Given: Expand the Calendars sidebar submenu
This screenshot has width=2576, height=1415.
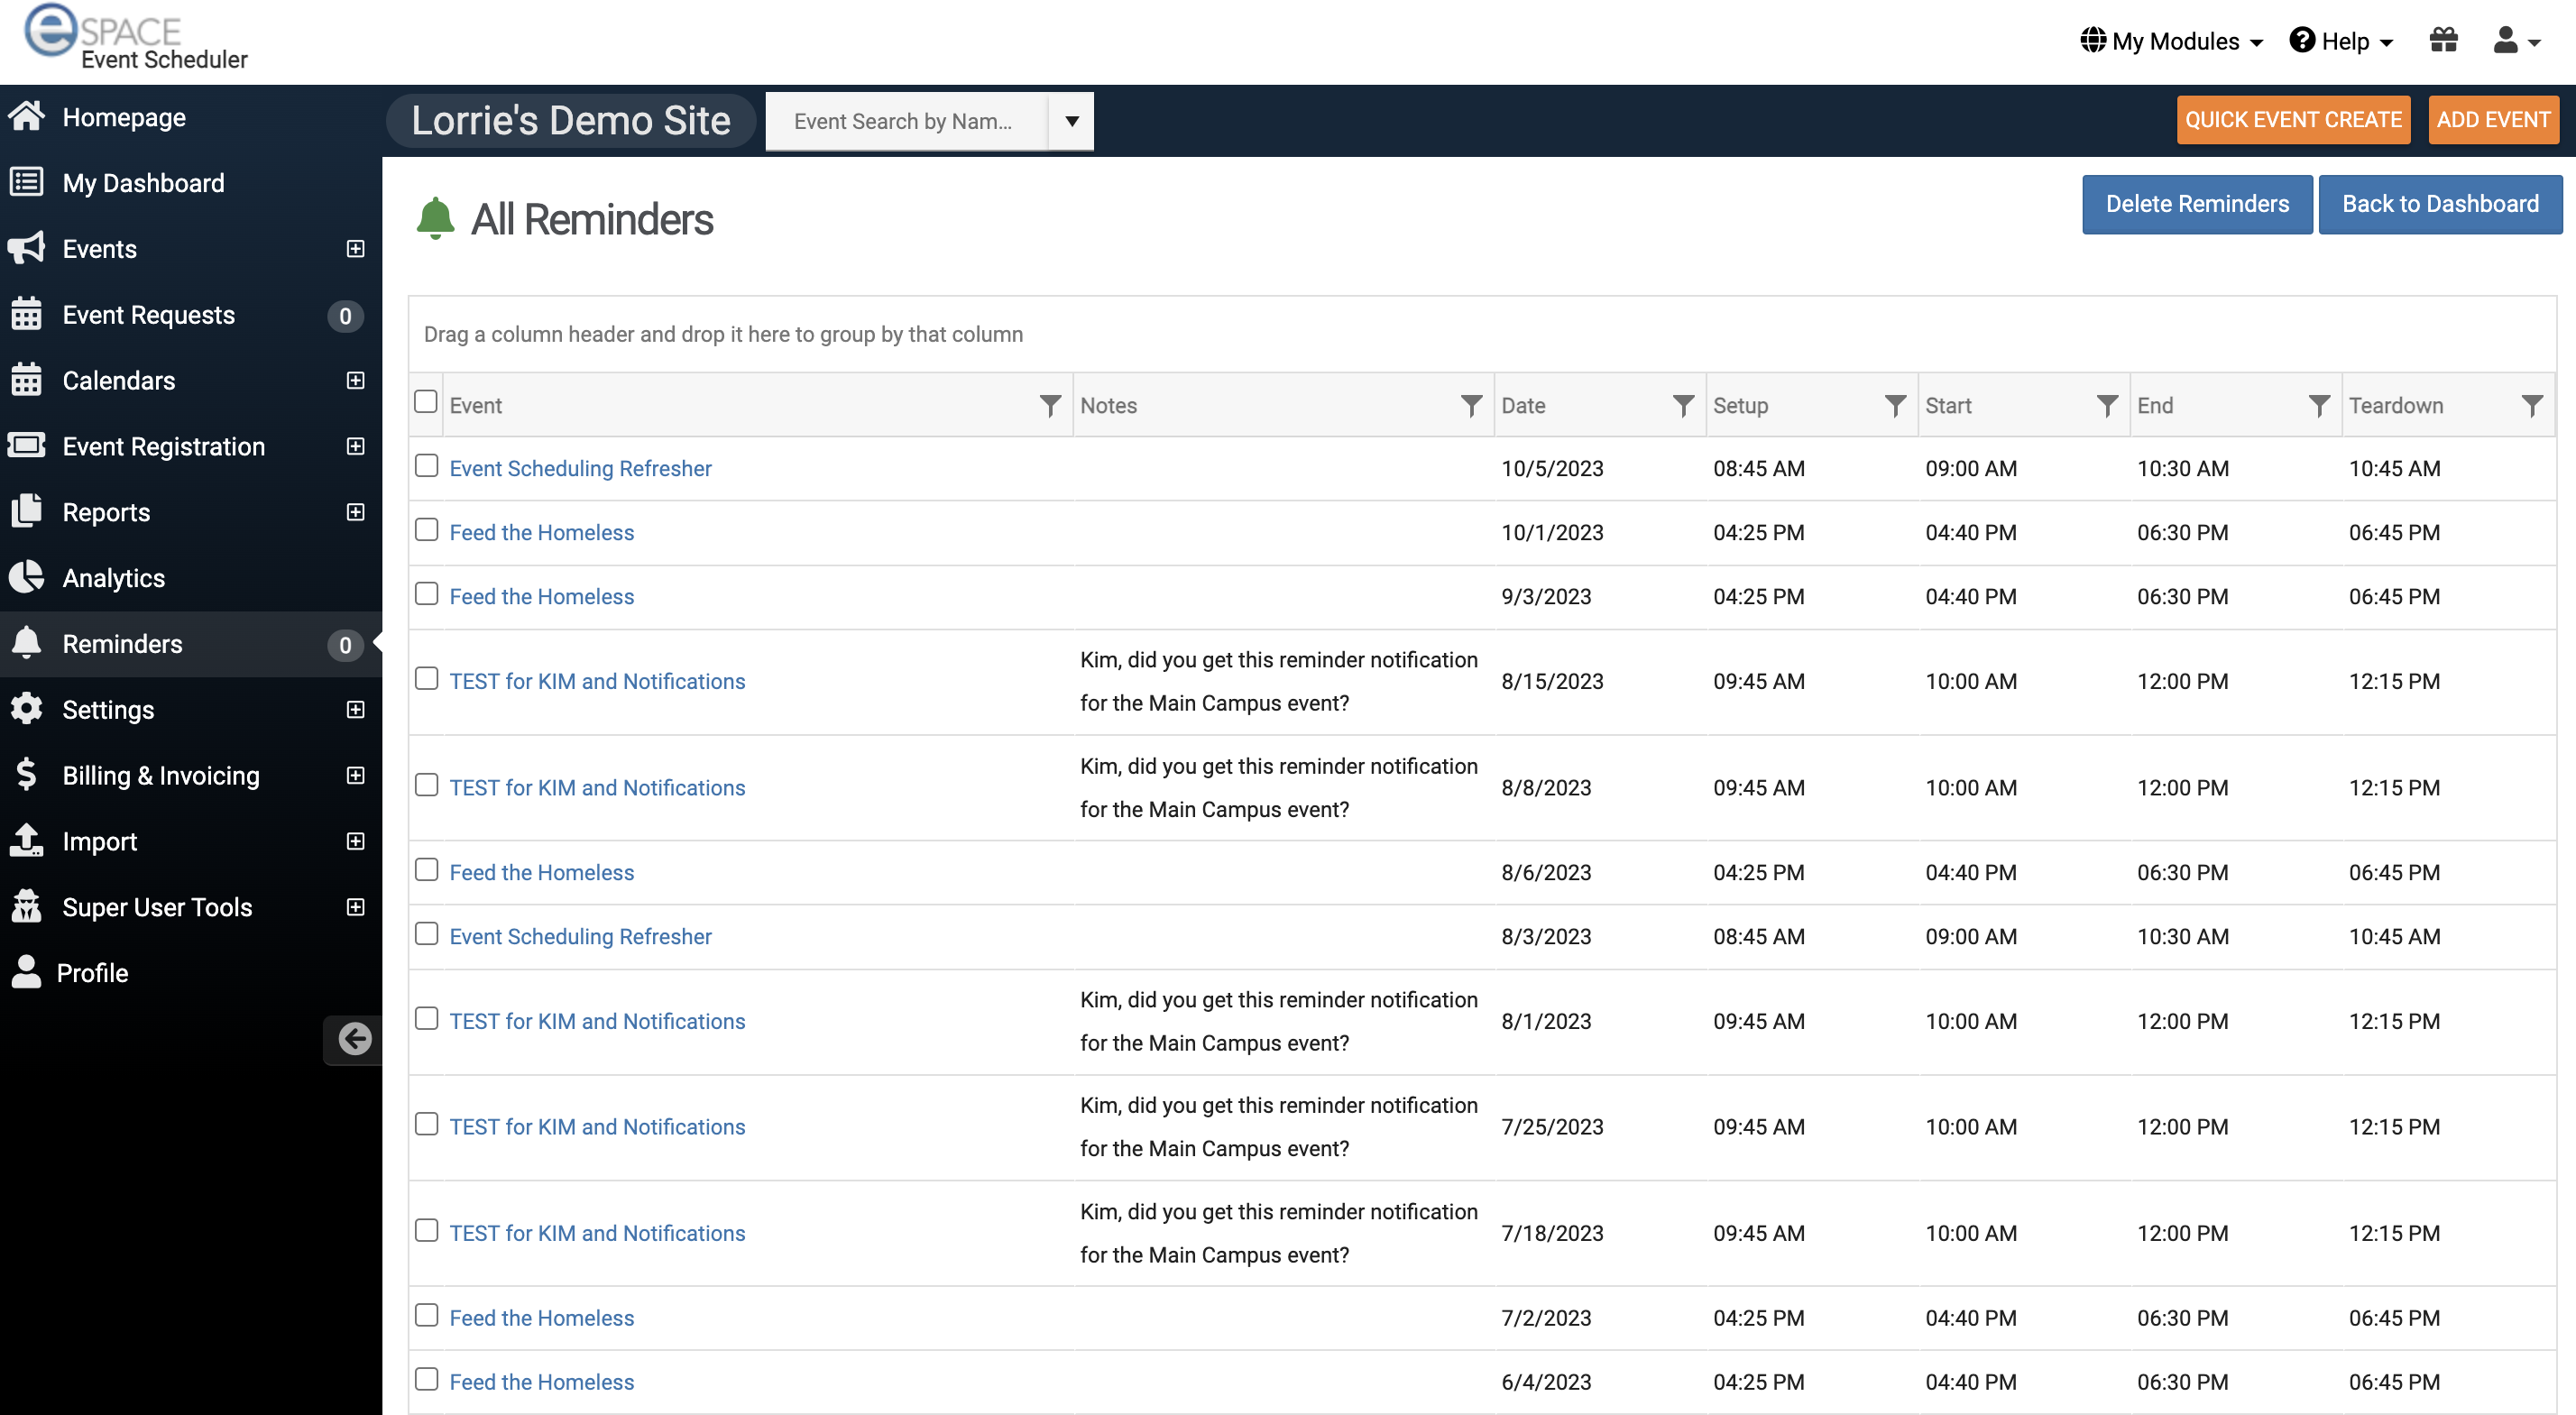Looking at the screenshot, I should [355, 380].
